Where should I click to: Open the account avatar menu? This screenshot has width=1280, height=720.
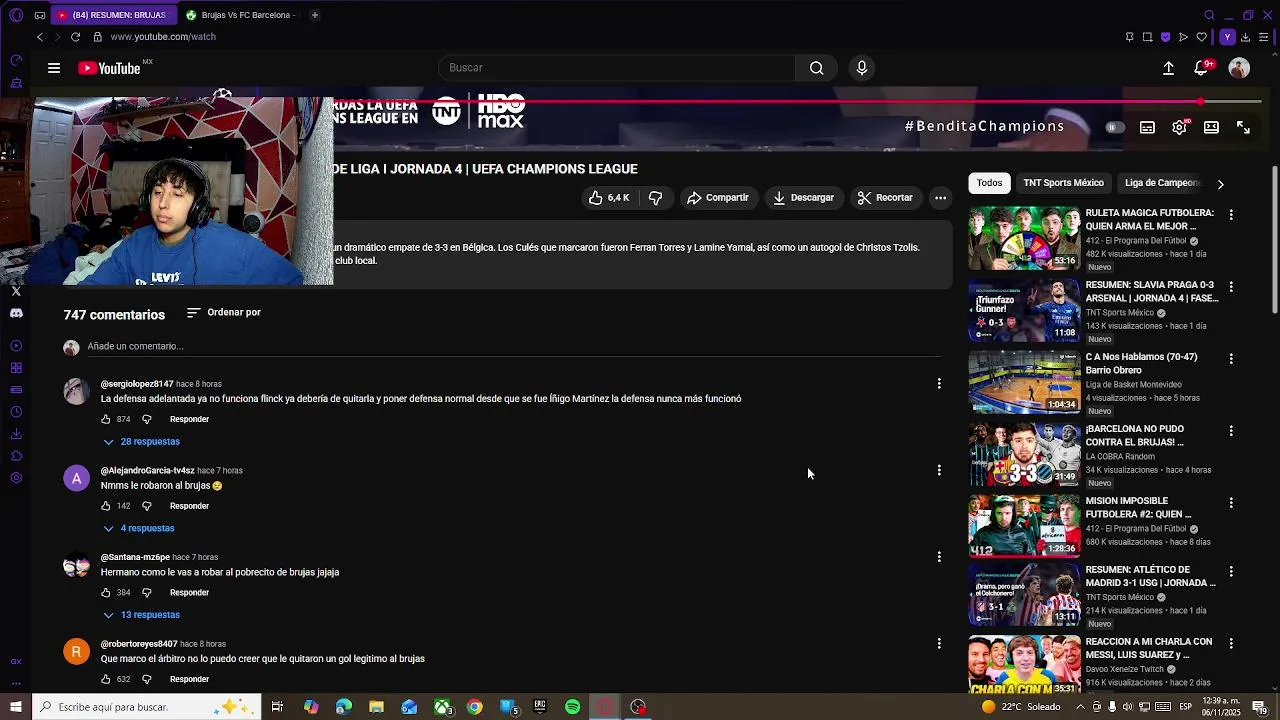coord(1239,68)
